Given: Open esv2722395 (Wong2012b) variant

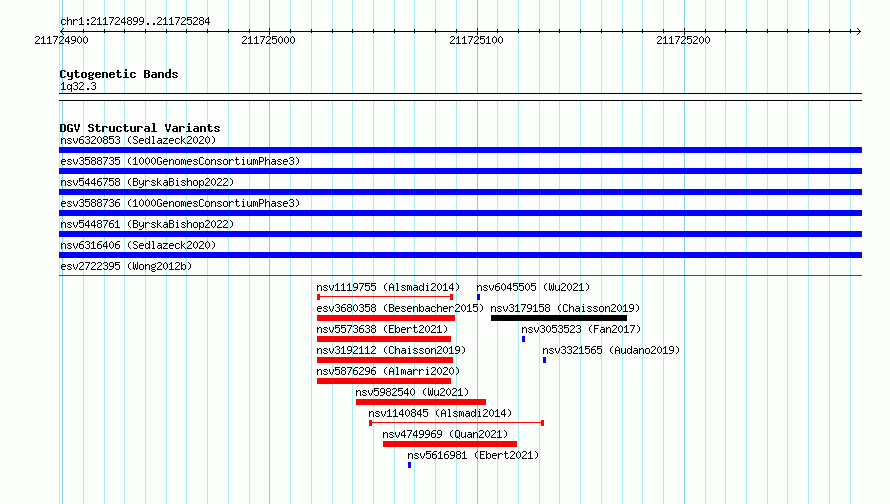Looking at the screenshot, I should coord(126,266).
